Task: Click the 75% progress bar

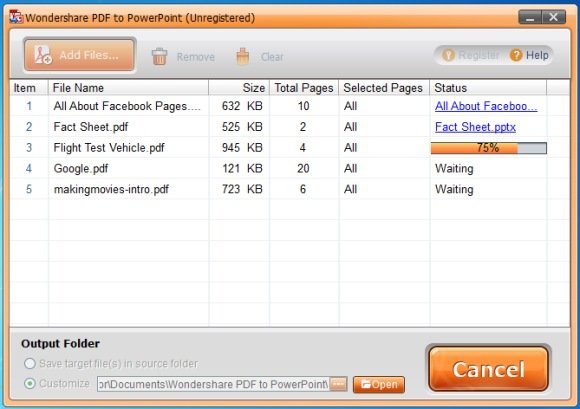Action: [488, 148]
